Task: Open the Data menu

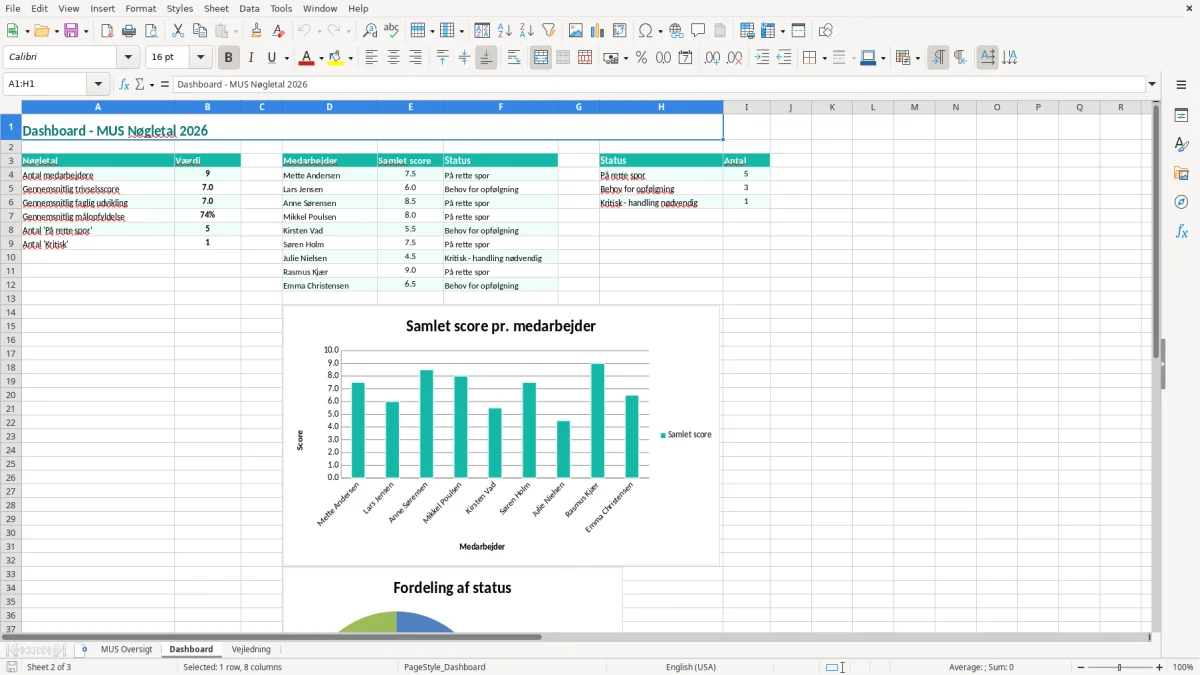Action: click(x=249, y=8)
